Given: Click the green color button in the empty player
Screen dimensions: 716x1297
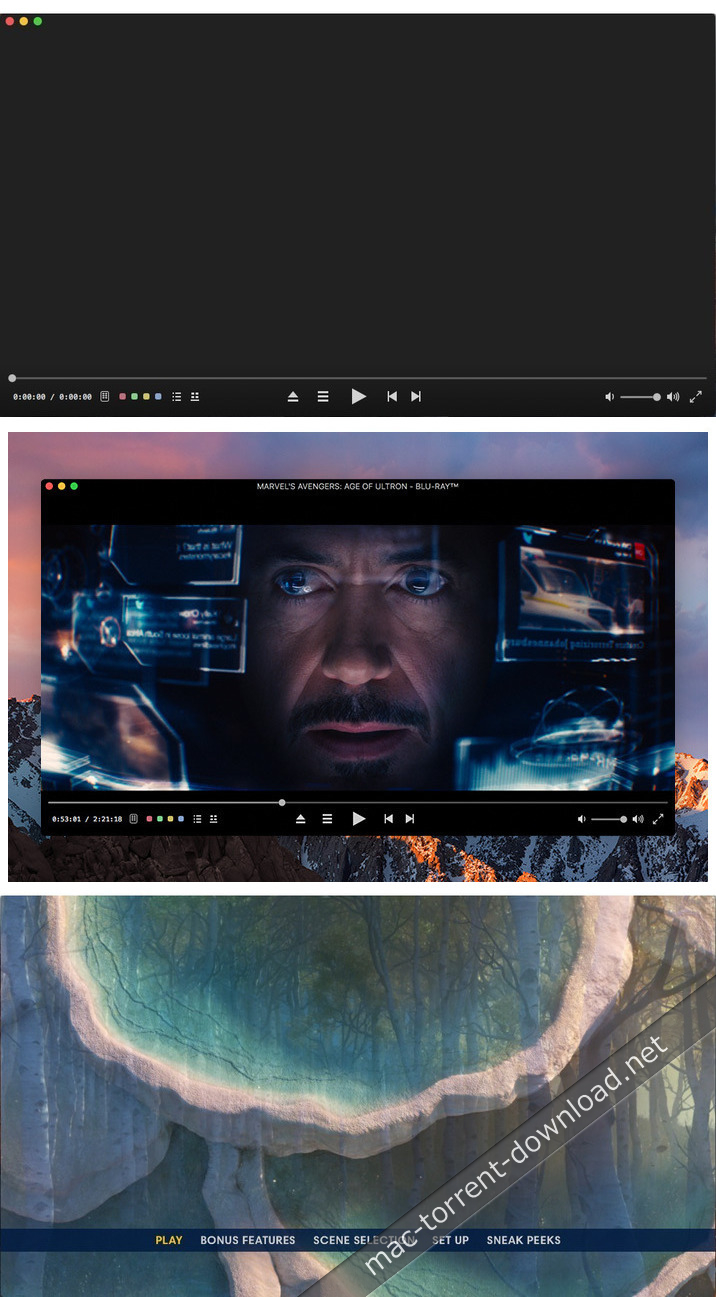Looking at the screenshot, I should pyautogui.click(x=135, y=397).
